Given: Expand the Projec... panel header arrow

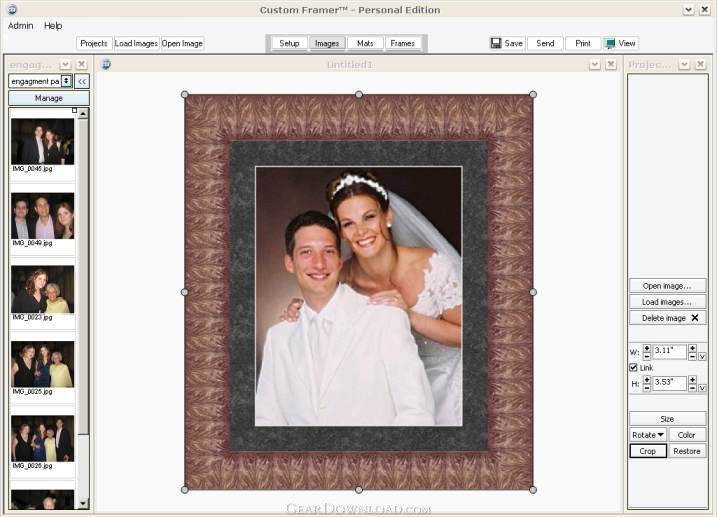Looking at the screenshot, I should (x=684, y=64).
